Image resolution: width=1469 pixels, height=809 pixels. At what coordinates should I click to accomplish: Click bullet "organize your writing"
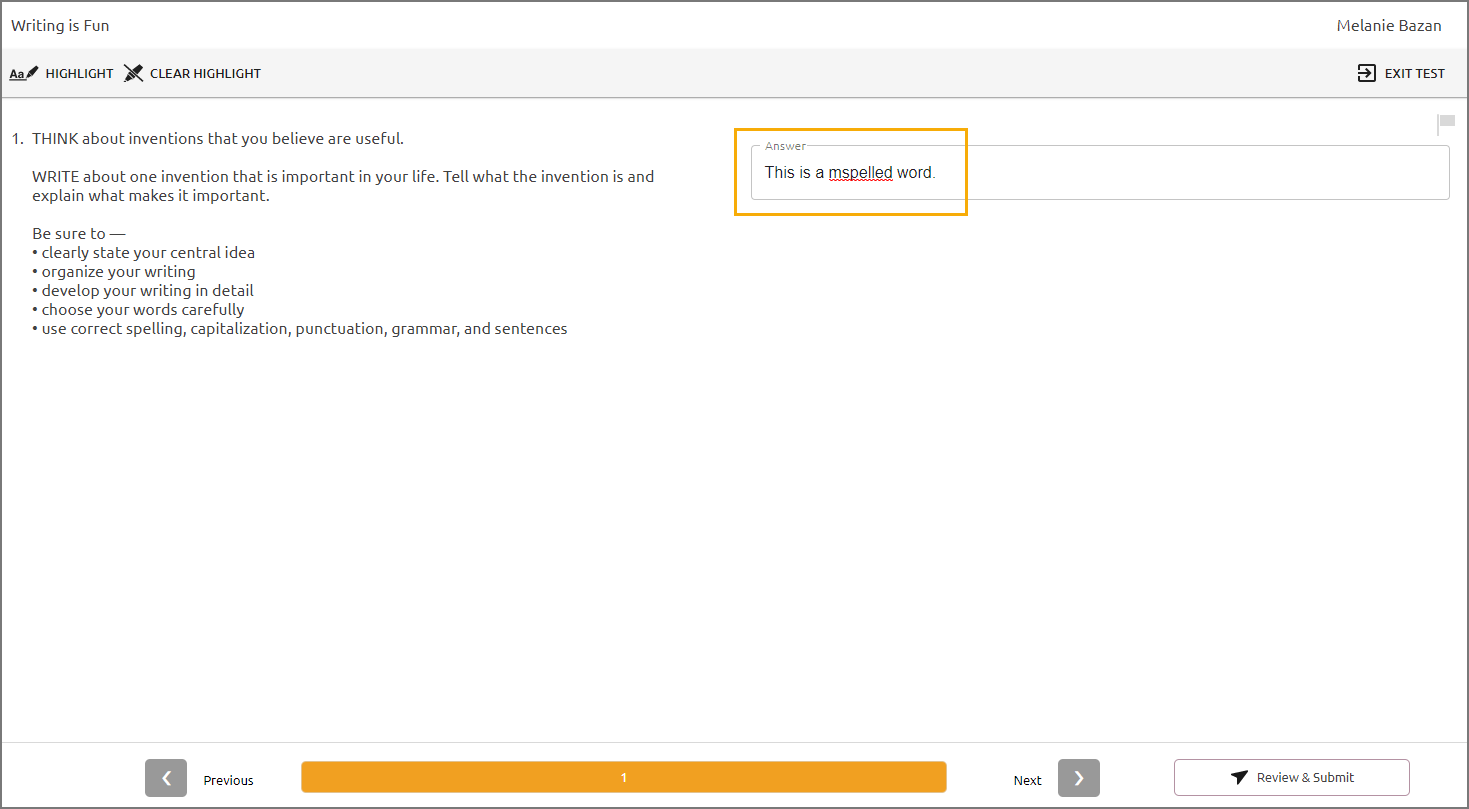tap(114, 272)
